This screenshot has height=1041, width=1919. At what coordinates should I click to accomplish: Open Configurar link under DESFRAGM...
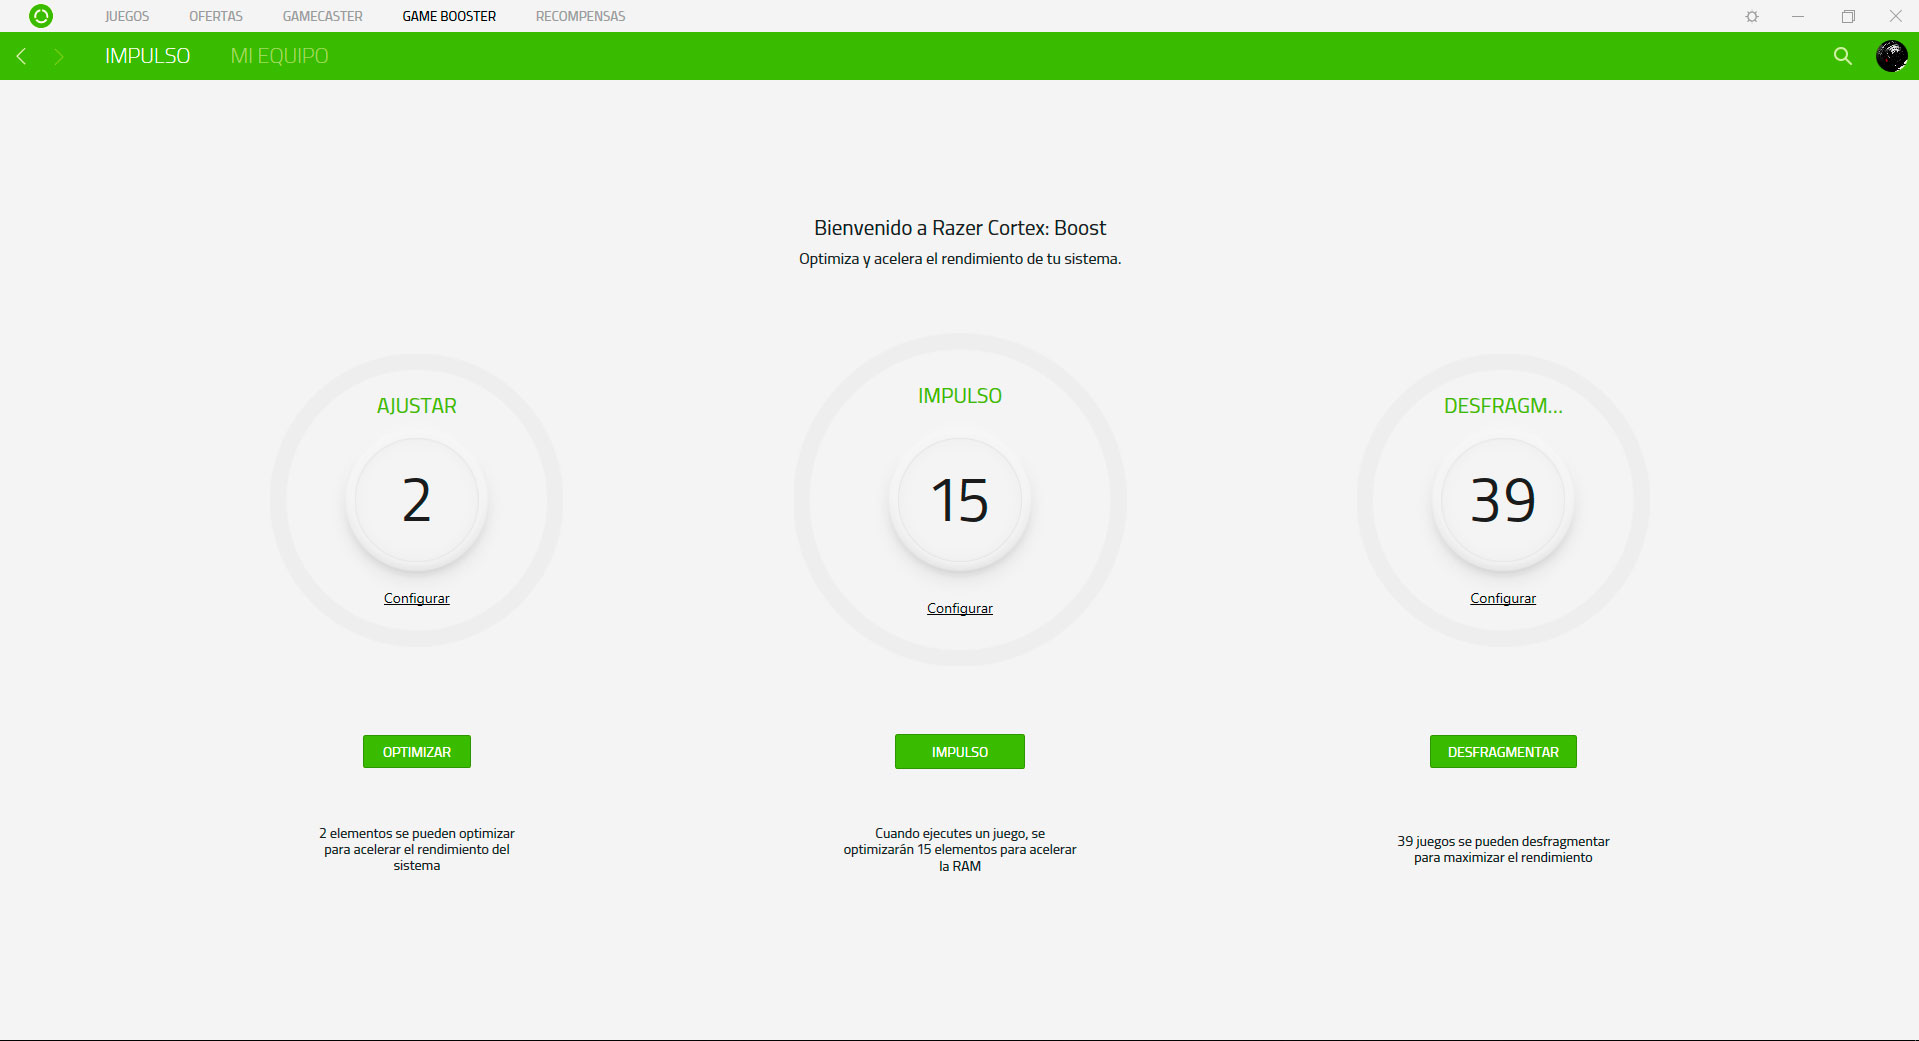[x=1503, y=598]
